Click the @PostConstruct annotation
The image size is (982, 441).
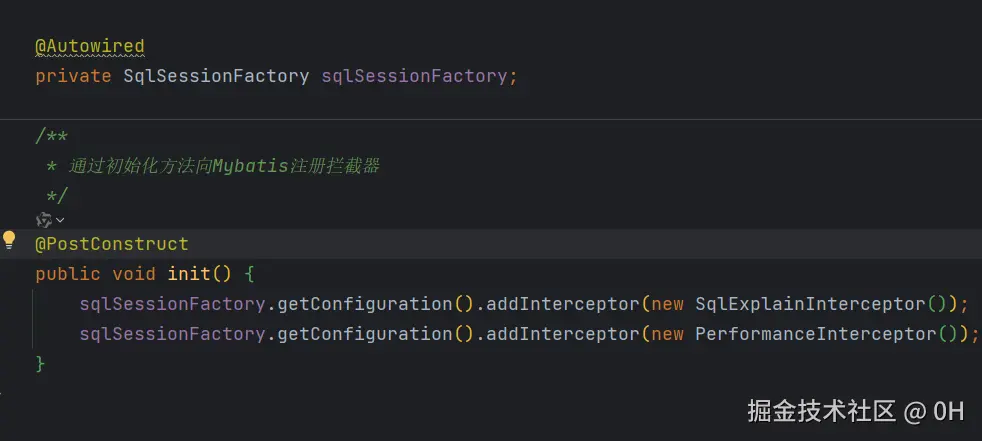111,244
